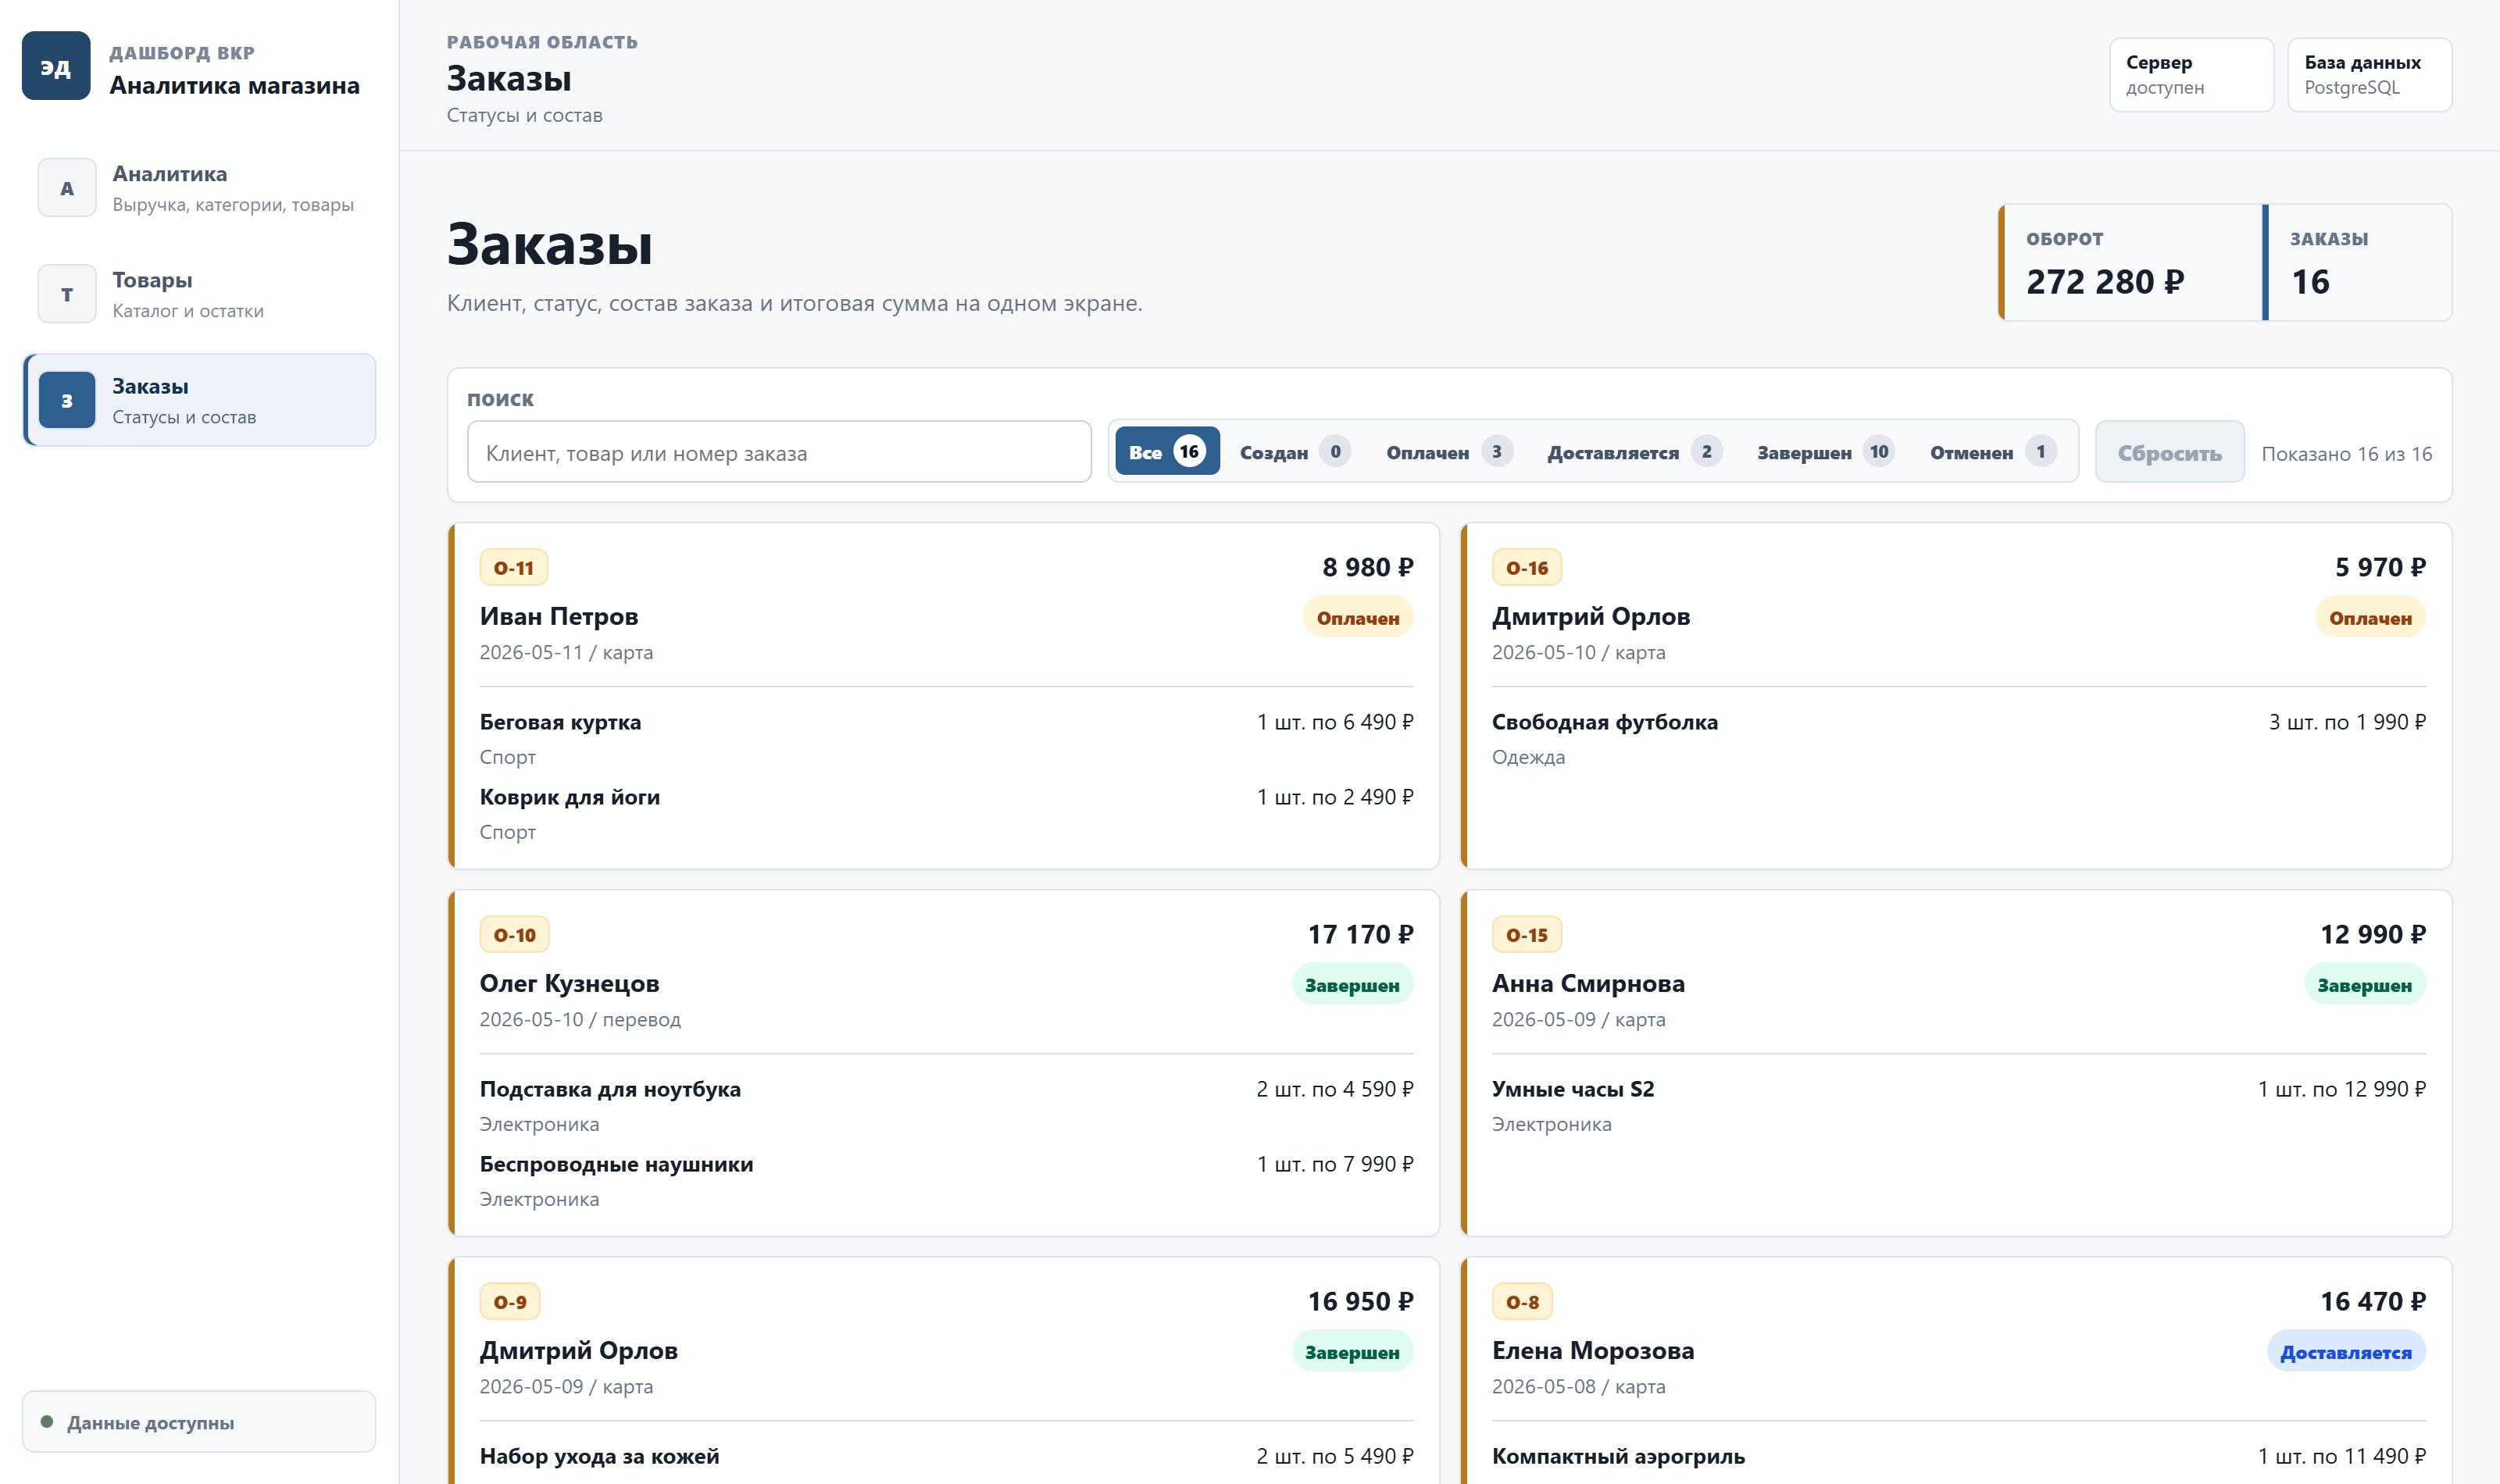
Task: Click order total 8 980 ₽
Action: (1368, 567)
